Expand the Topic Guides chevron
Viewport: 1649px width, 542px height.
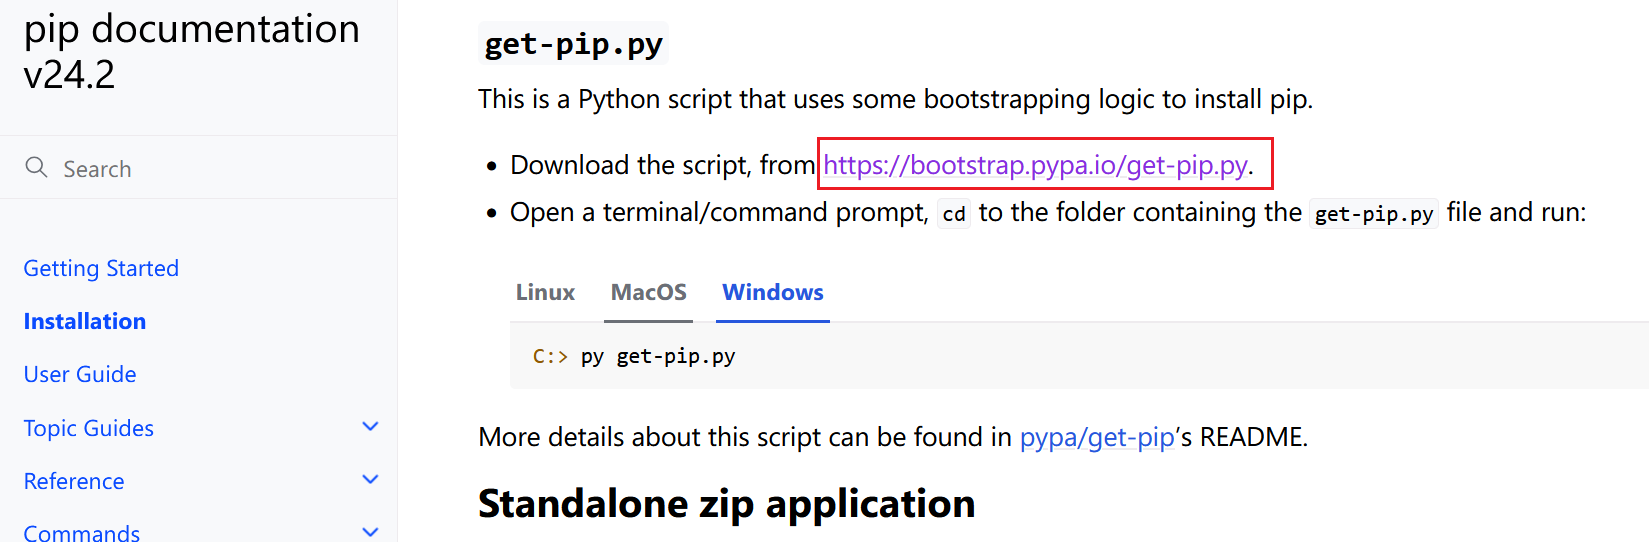370,427
